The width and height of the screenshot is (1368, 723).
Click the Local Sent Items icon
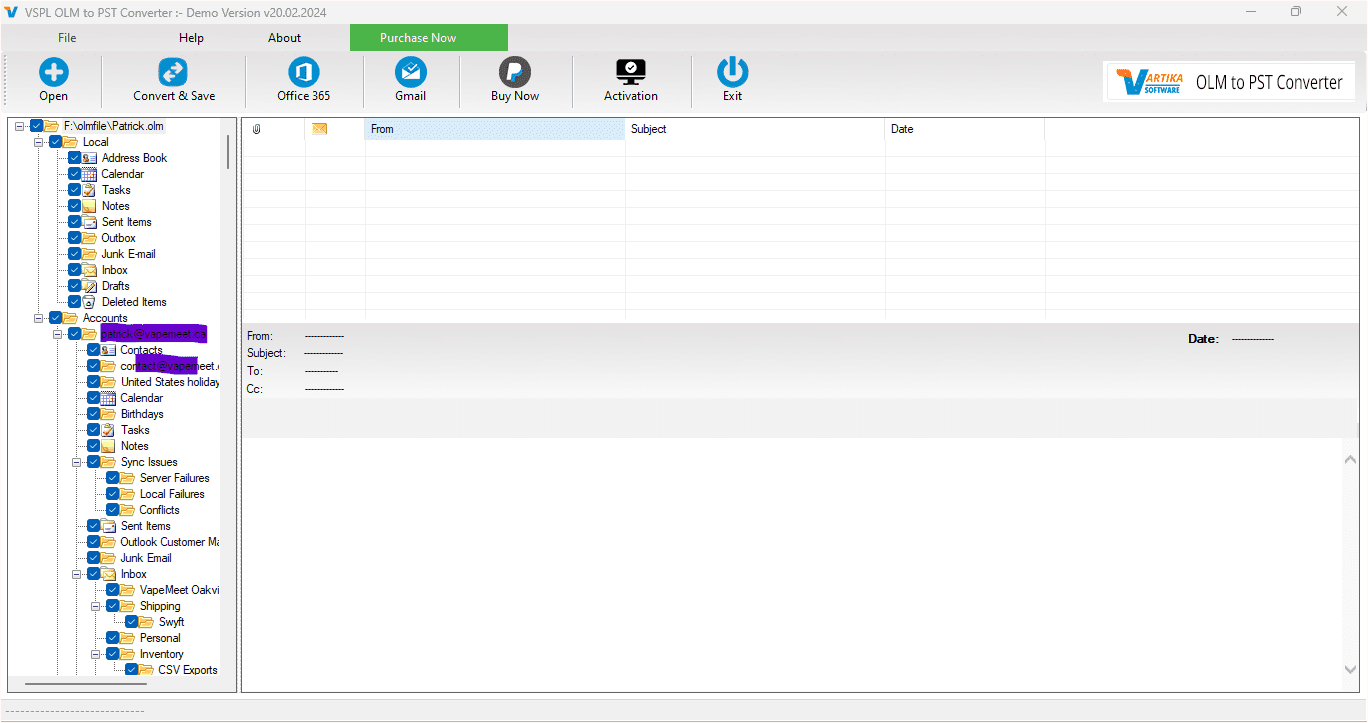click(90, 222)
